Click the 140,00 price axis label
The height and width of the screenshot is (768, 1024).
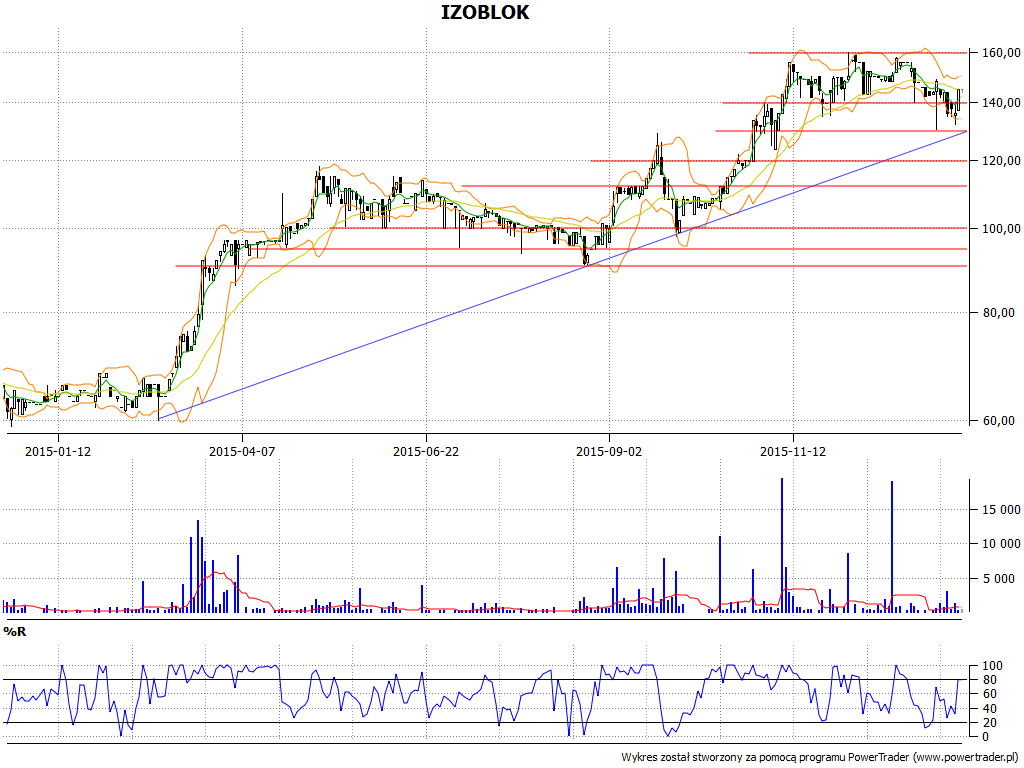click(1001, 103)
